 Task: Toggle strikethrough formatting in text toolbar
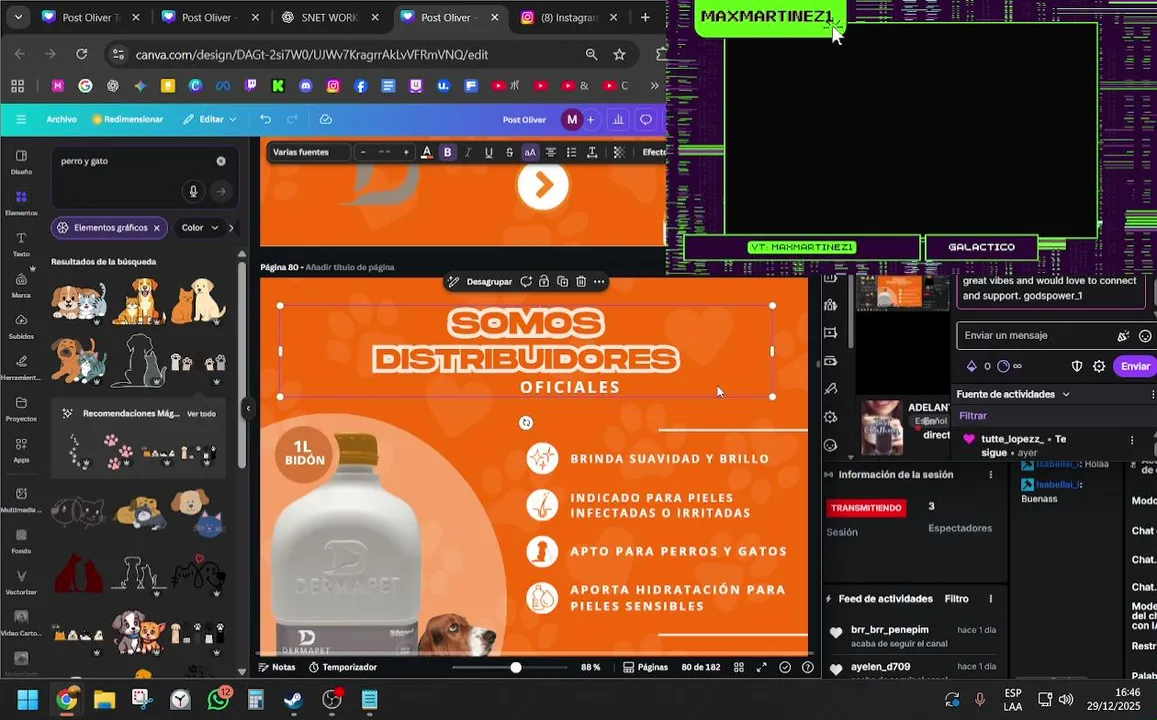point(509,153)
